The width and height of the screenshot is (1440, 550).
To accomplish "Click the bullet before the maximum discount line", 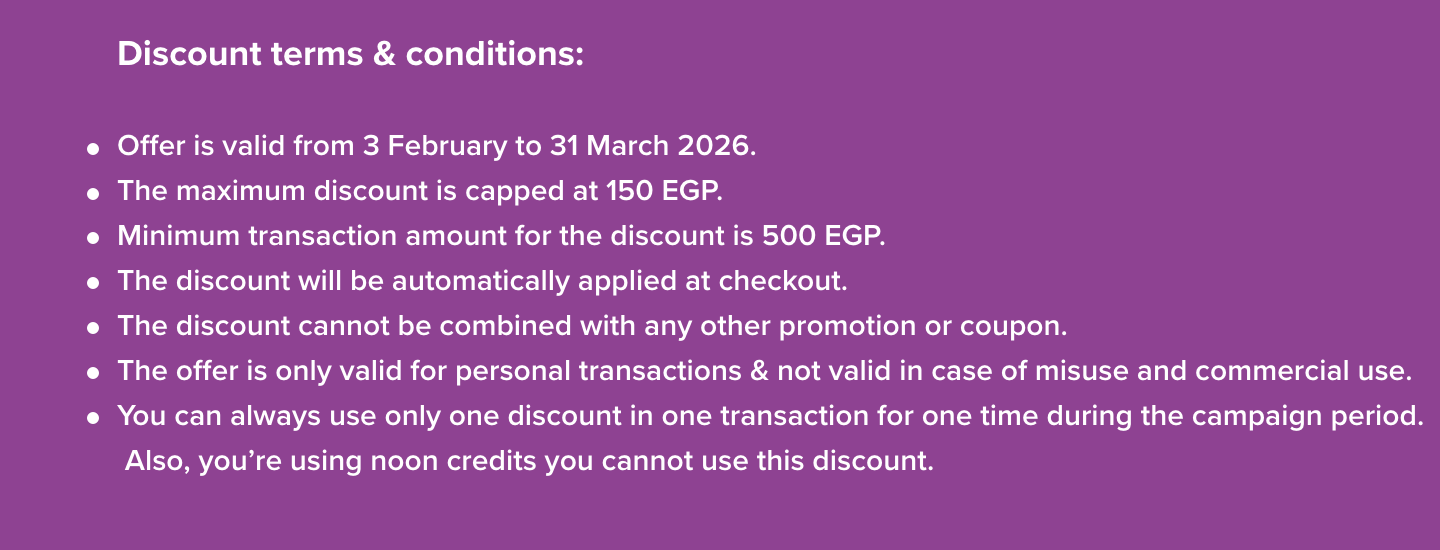I will click(93, 193).
